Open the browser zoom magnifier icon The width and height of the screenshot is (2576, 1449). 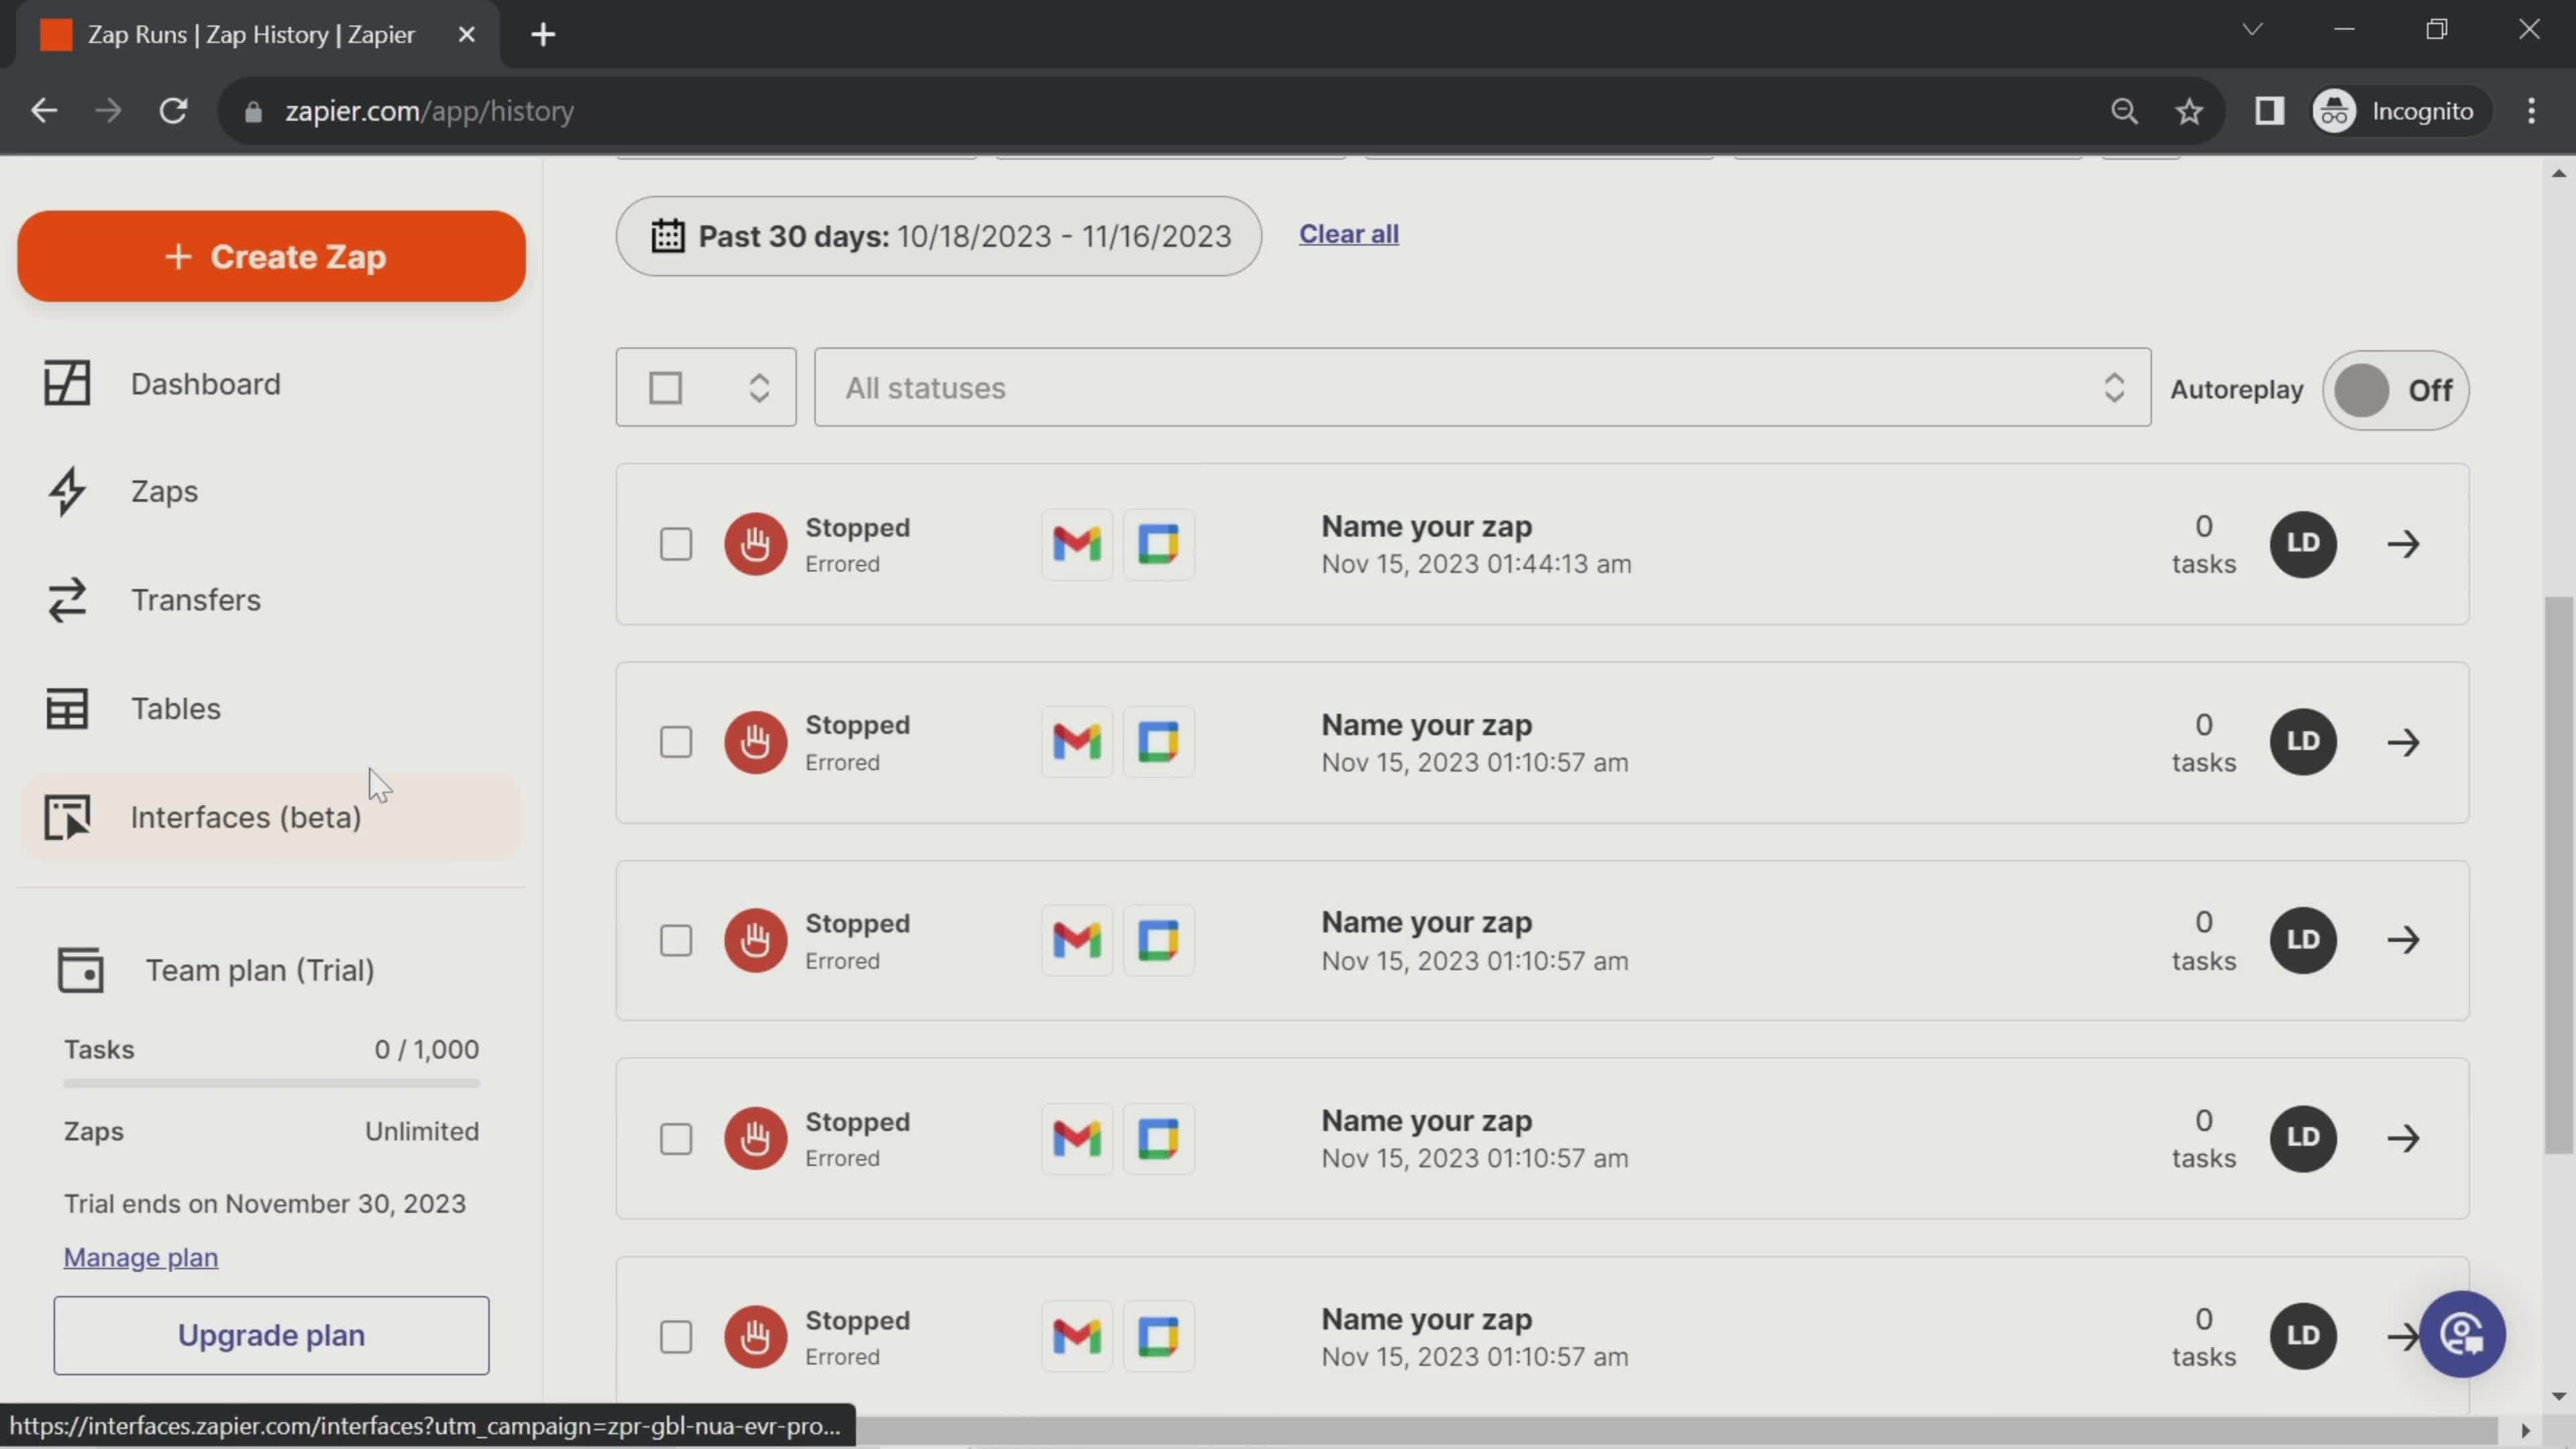click(2124, 111)
